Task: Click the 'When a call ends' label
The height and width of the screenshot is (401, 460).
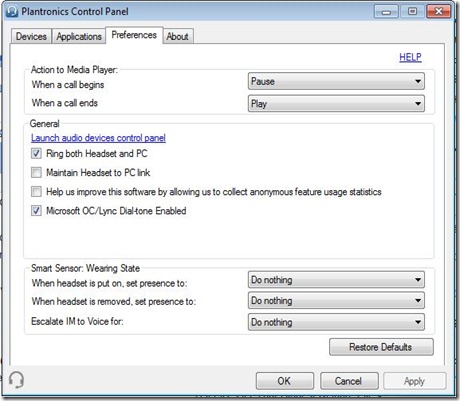Action: click(x=65, y=103)
